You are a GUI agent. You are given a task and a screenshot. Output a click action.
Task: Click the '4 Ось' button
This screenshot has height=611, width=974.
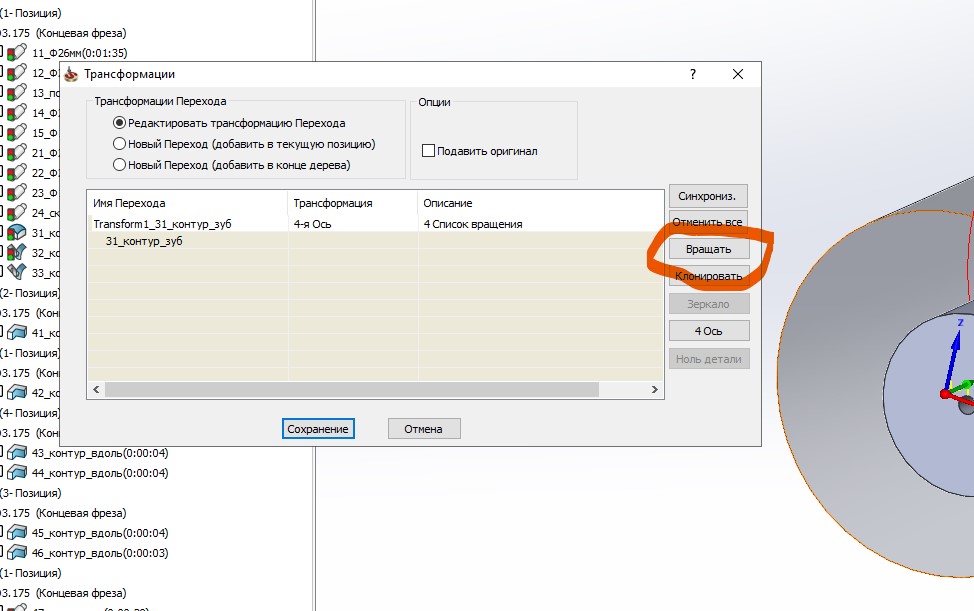coord(709,331)
